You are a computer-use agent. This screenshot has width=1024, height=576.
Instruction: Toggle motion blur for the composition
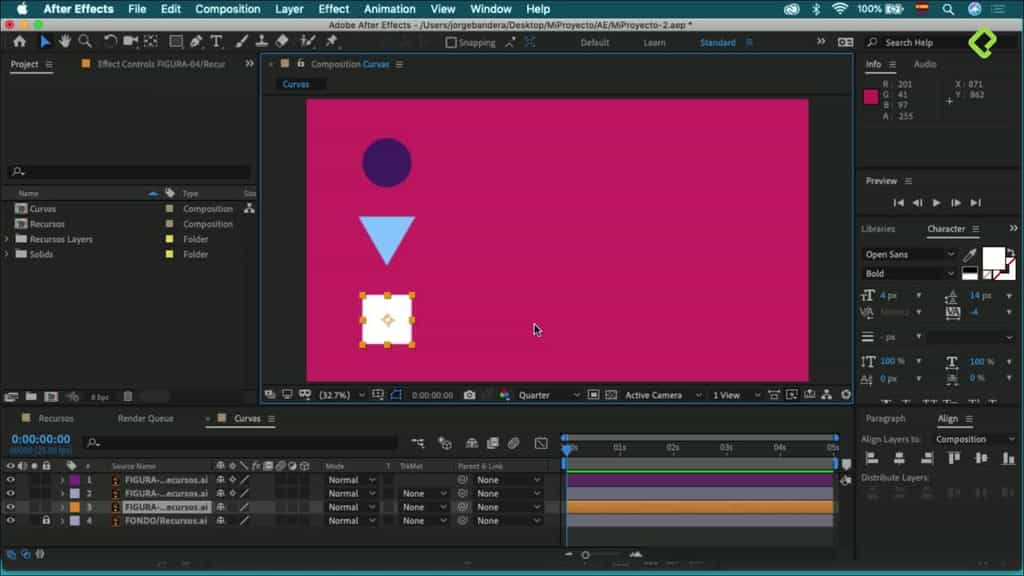point(514,443)
